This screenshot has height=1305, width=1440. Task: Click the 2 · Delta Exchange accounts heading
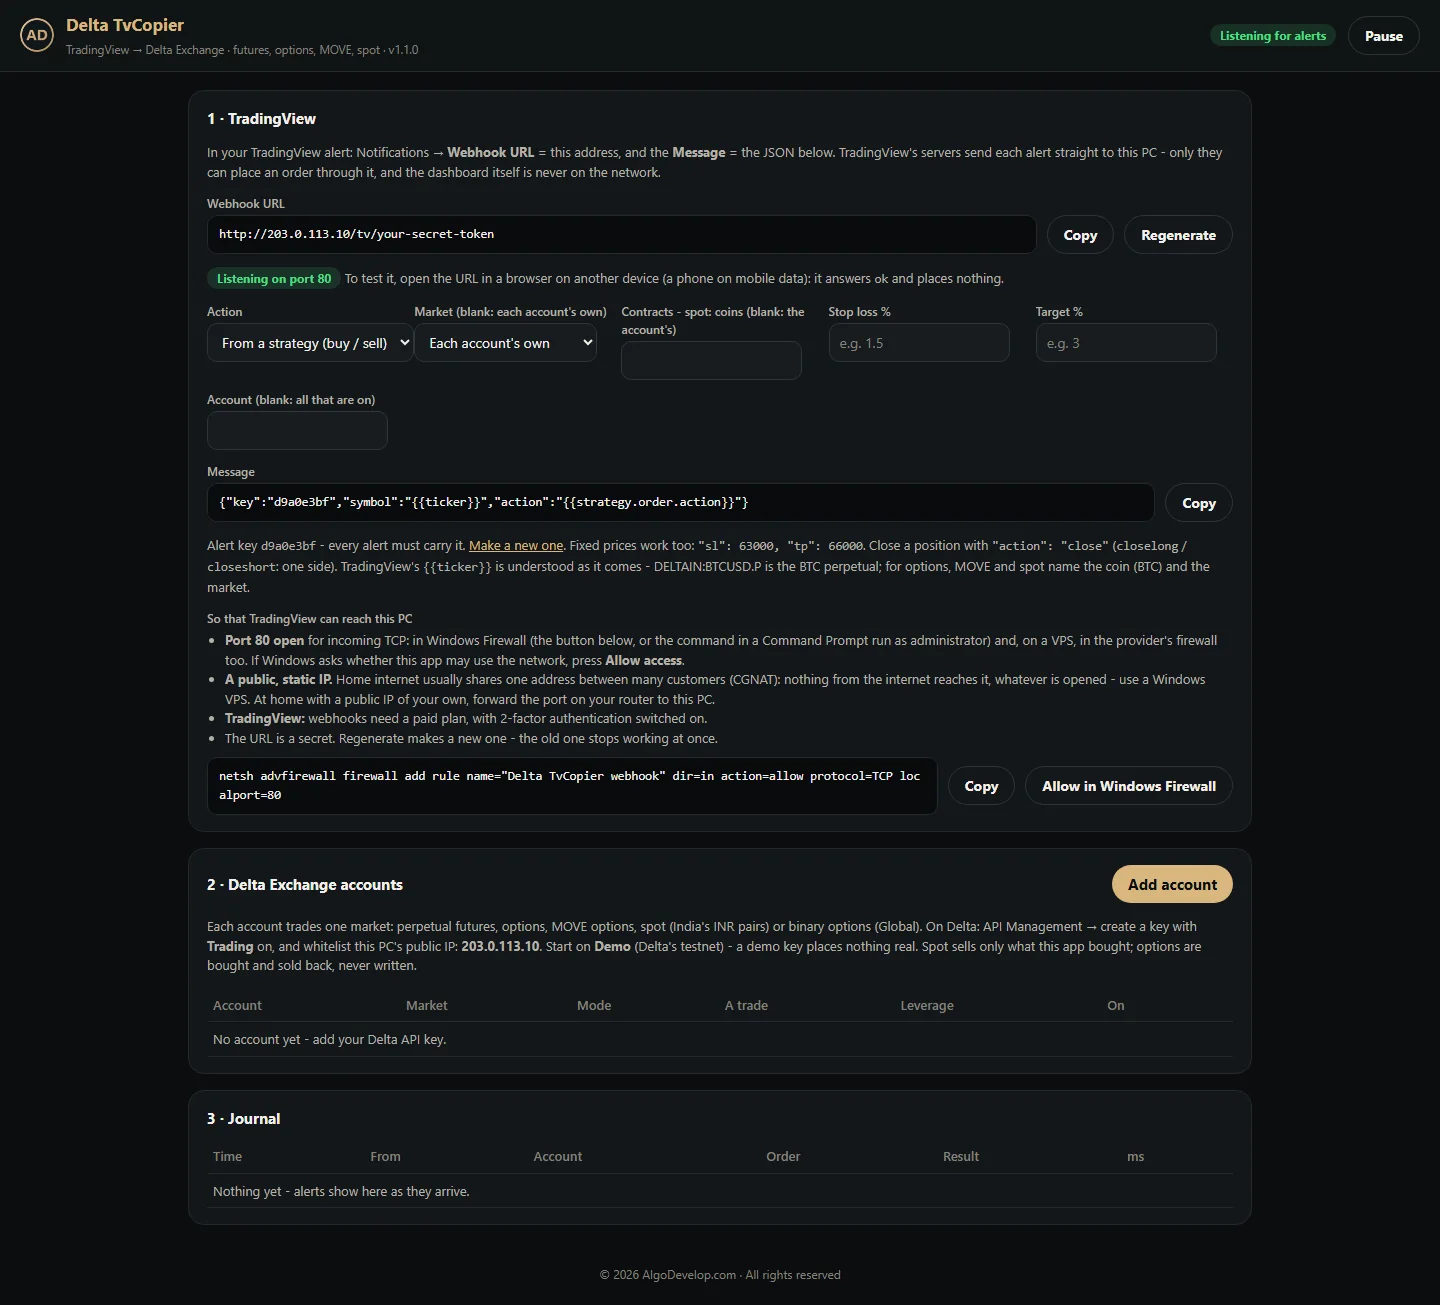pos(305,885)
